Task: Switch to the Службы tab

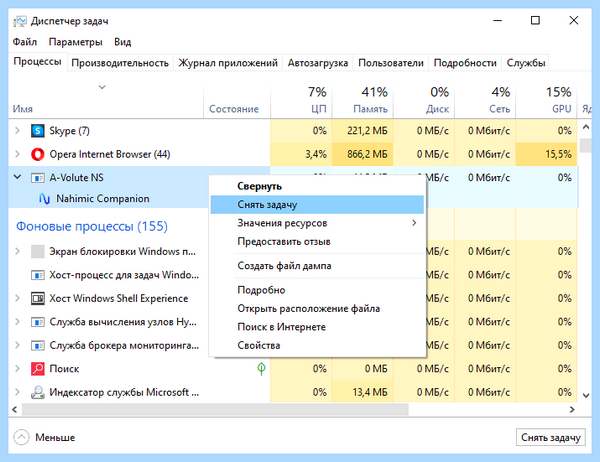Action: pyautogui.click(x=526, y=63)
